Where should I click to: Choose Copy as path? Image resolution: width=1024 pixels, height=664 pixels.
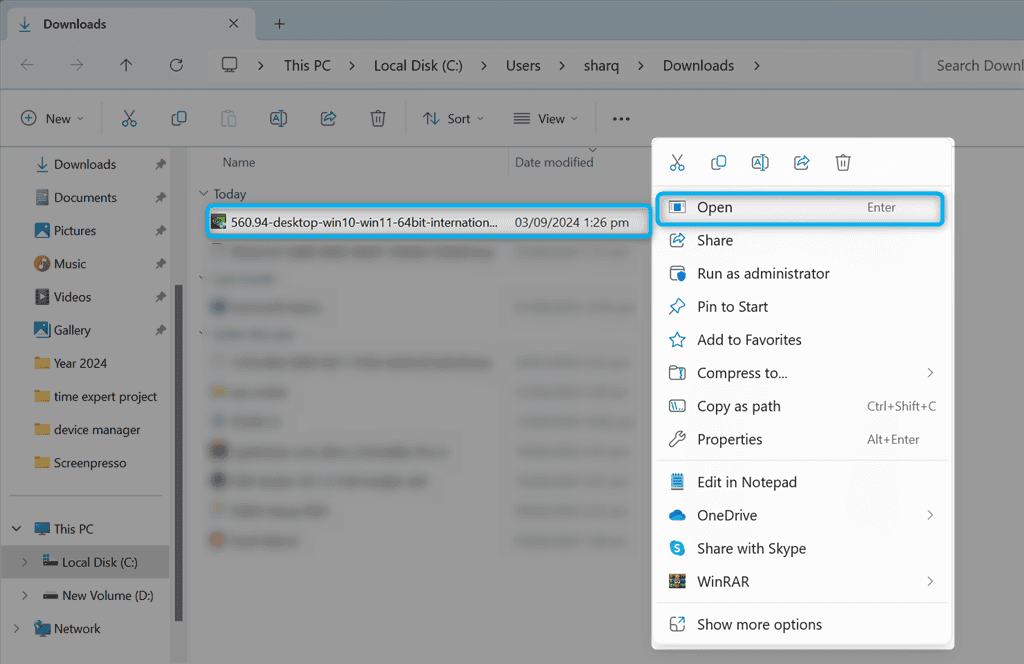800,406
